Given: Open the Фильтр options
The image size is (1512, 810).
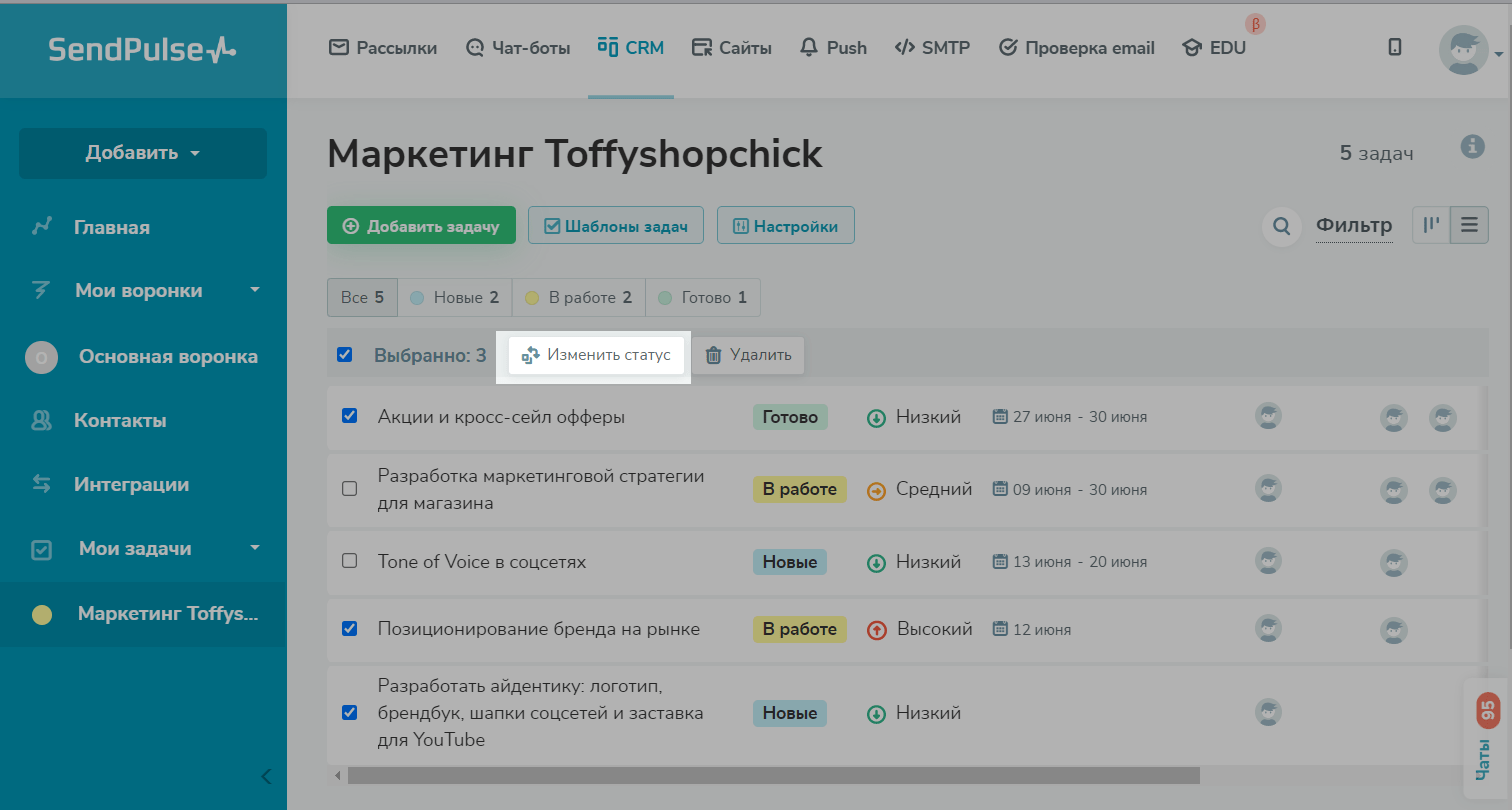Looking at the screenshot, I should pyautogui.click(x=1354, y=226).
